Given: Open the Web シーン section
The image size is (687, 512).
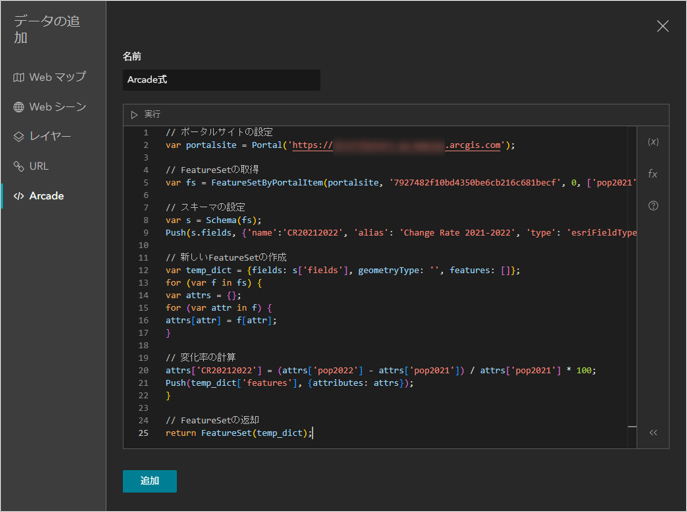Looking at the screenshot, I should [50, 107].
